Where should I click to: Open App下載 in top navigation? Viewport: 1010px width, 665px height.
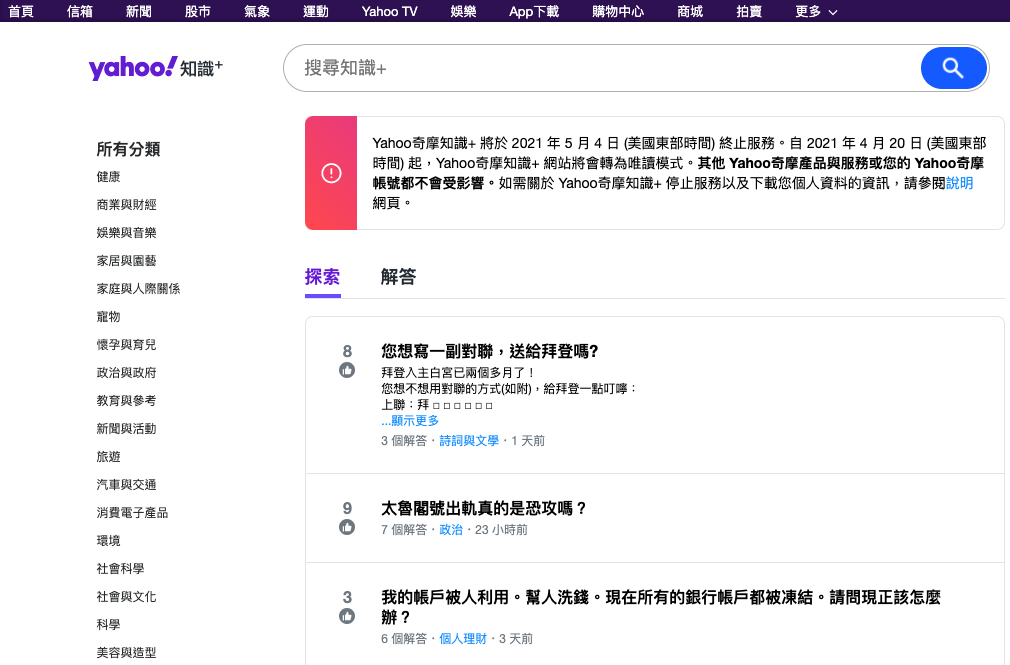tap(534, 12)
